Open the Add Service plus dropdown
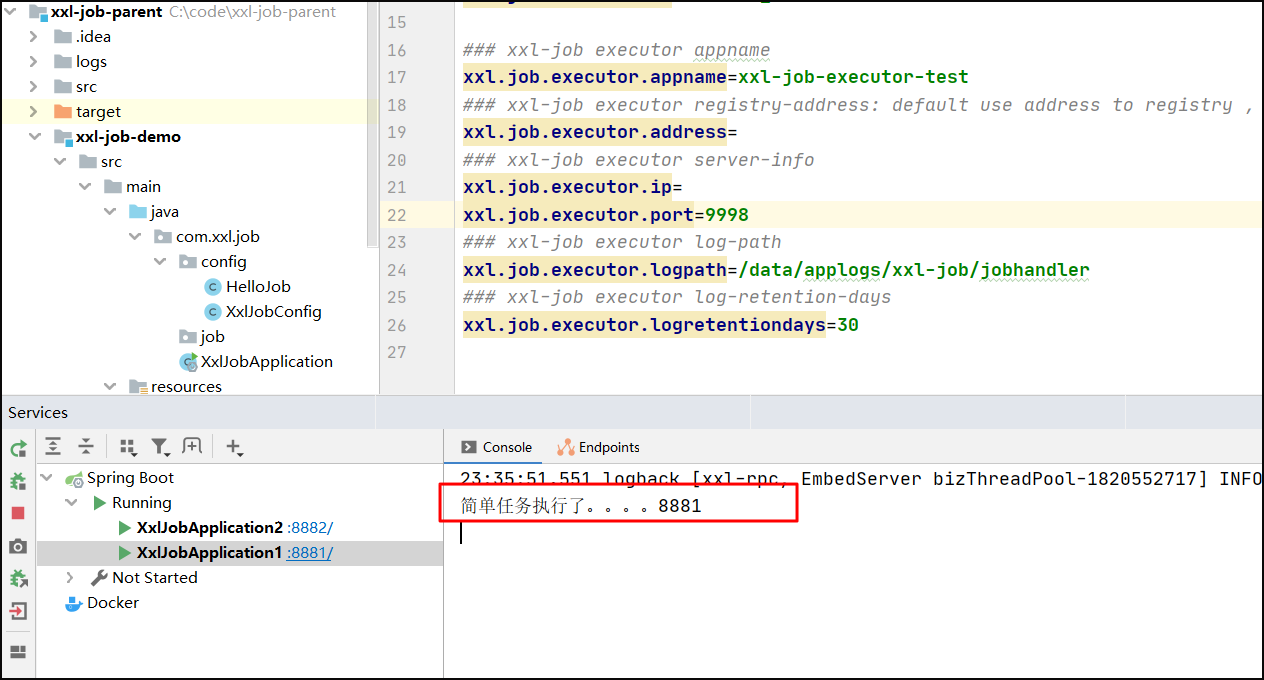This screenshot has width=1264, height=680. (x=235, y=447)
